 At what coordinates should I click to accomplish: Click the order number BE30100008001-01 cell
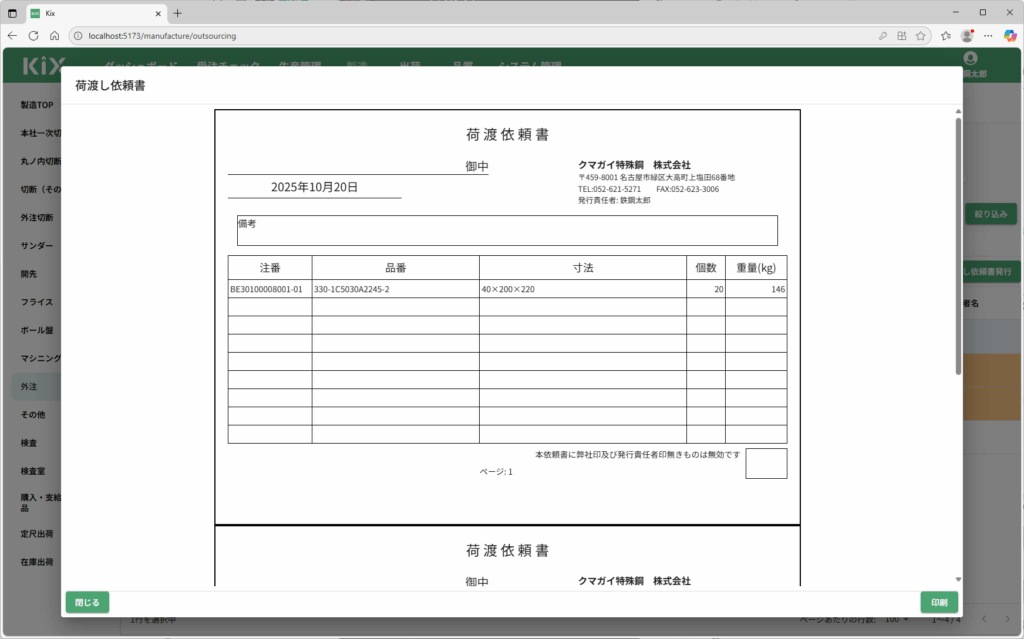(269, 289)
